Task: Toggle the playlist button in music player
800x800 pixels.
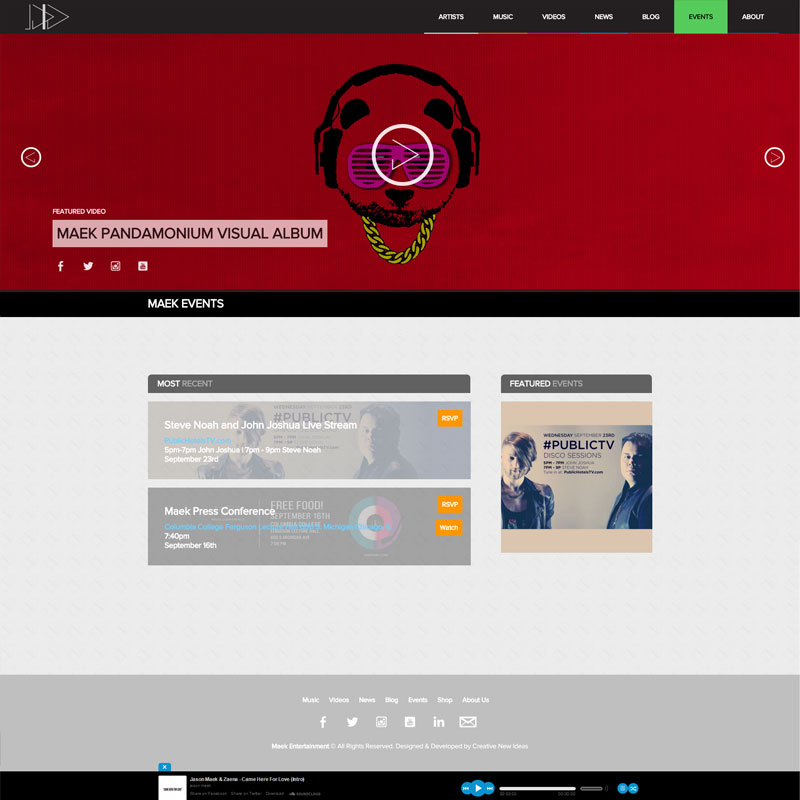Action: (x=622, y=788)
